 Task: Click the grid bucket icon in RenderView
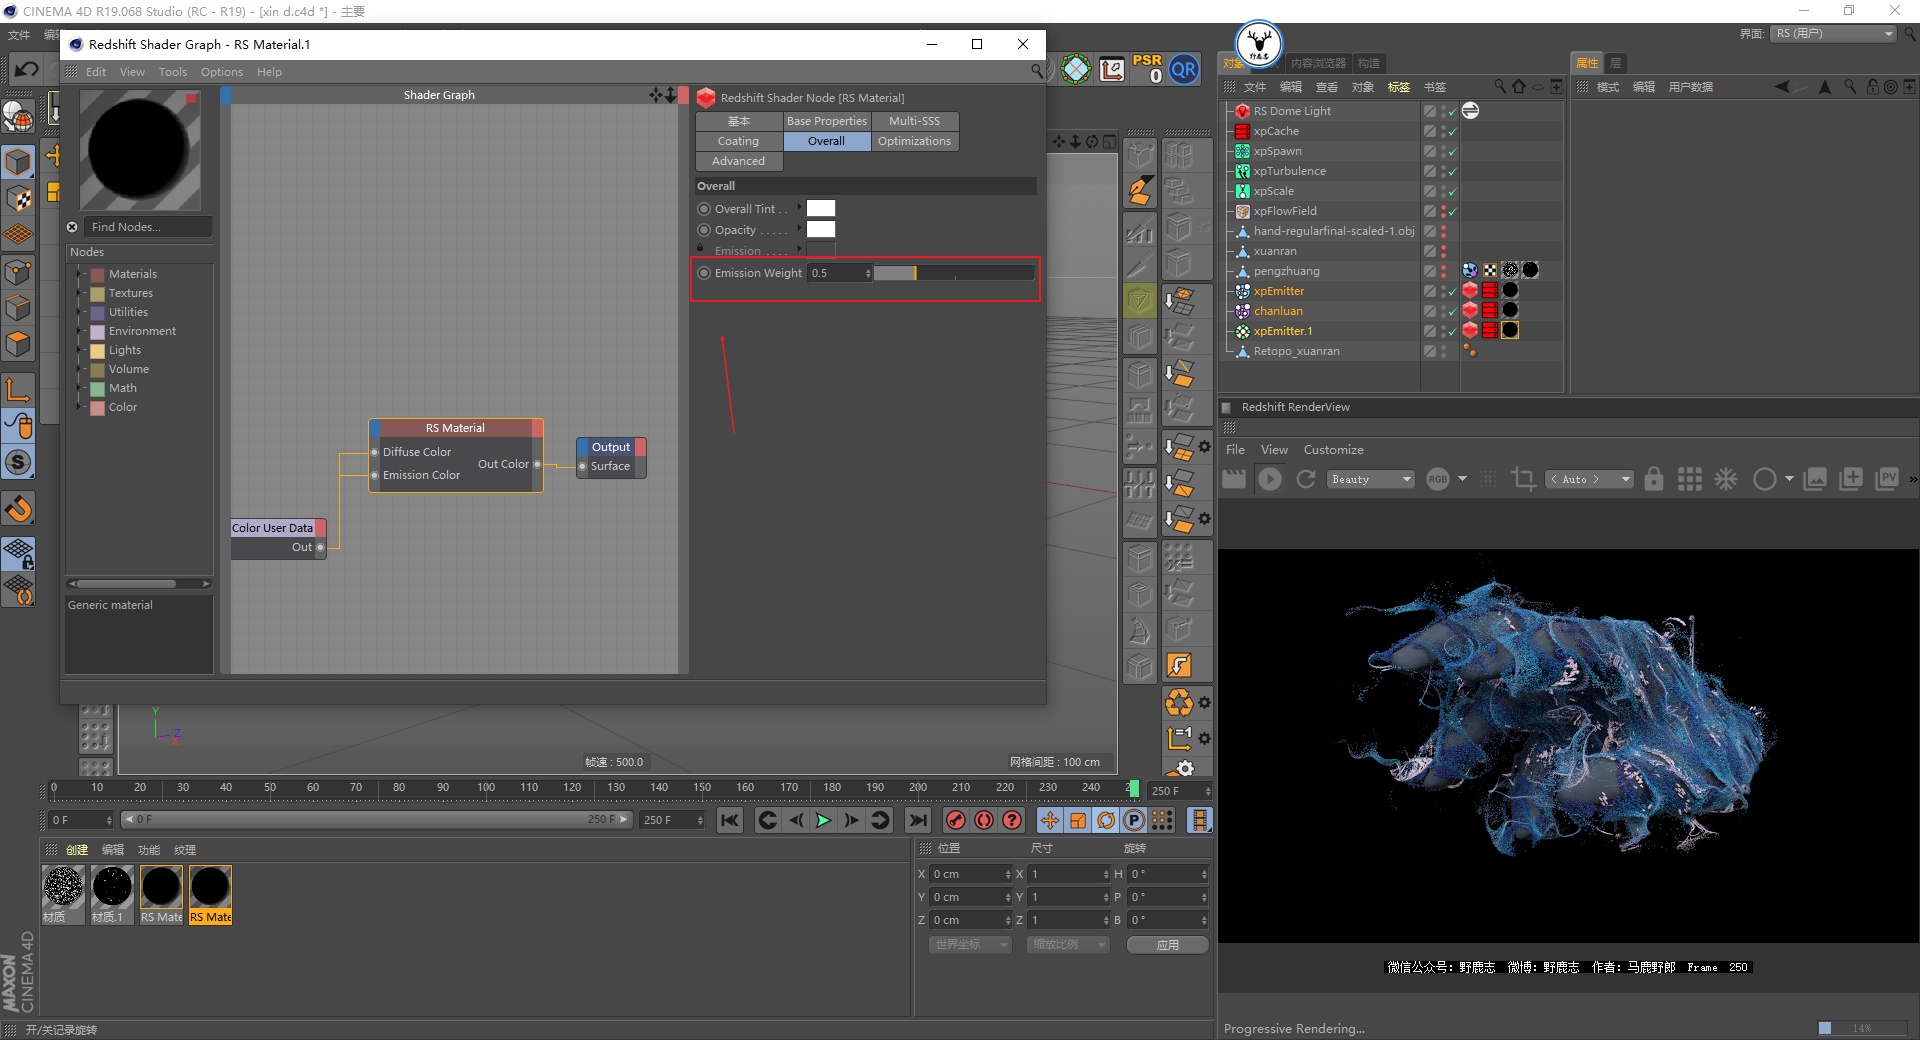[x=1690, y=479]
